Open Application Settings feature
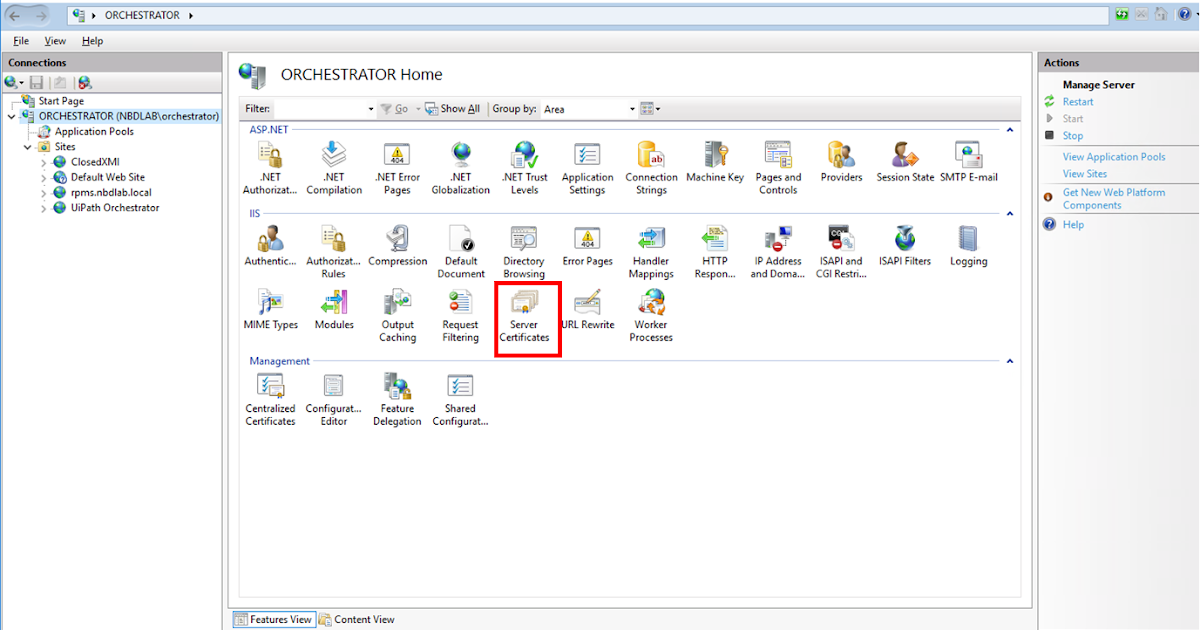Image resolution: width=1200 pixels, height=630 pixels. click(587, 168)
